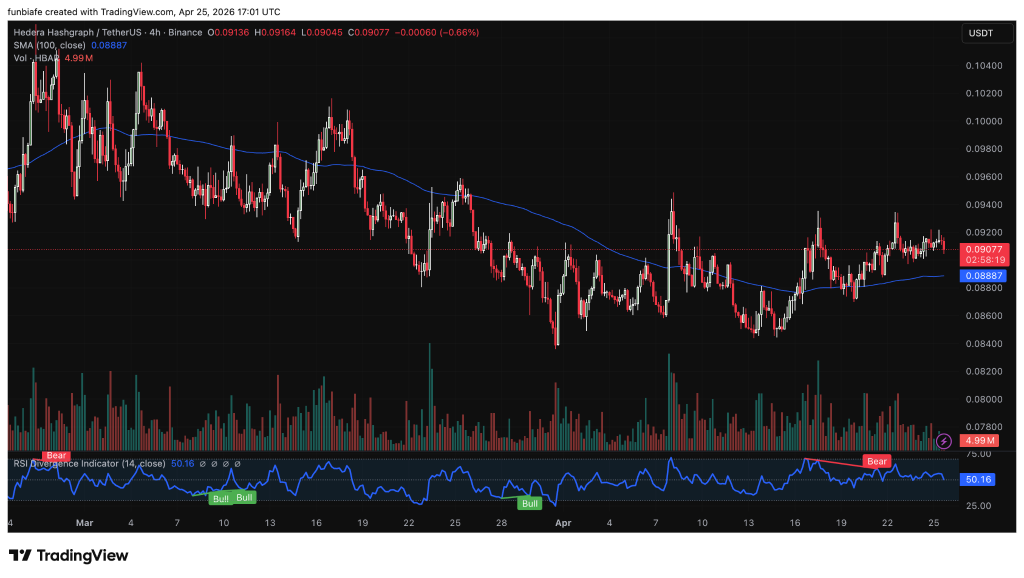Select the red Bear label near Apr 22
1024x578 pixels.
click(x=877, y=461)
